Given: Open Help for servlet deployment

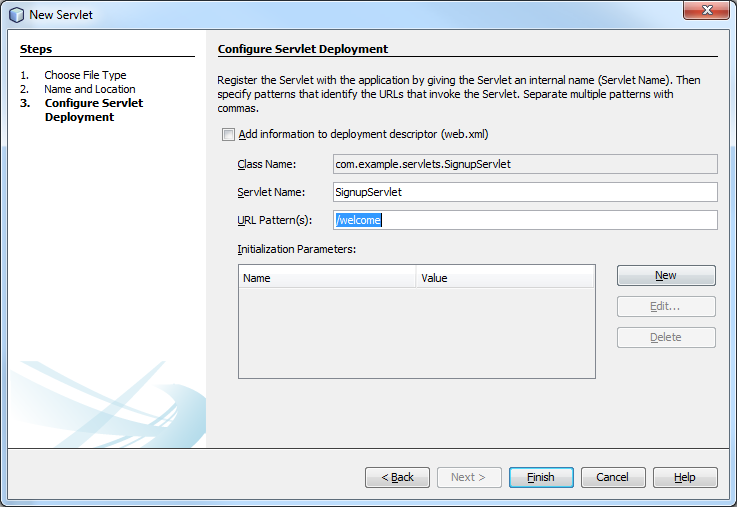Looking at the screenshot, I should click(x=685, y=477).
